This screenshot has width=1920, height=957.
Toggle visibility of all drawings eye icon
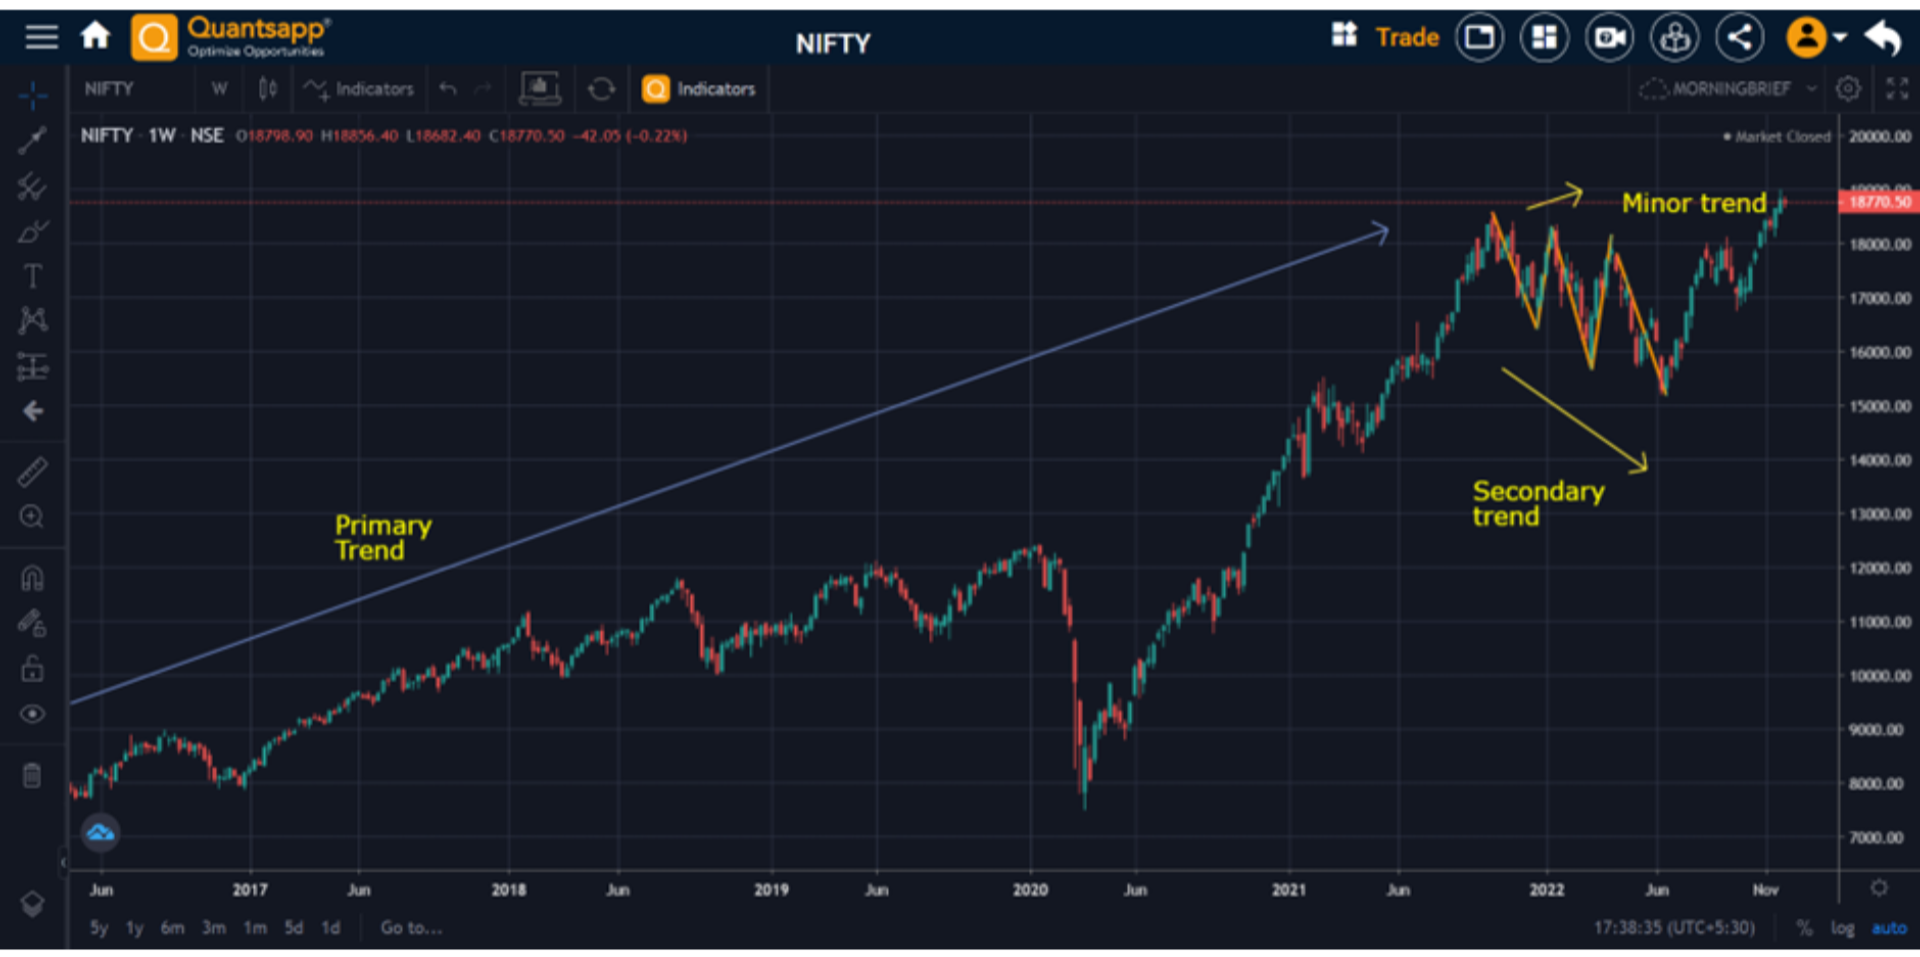coord(32,714)
